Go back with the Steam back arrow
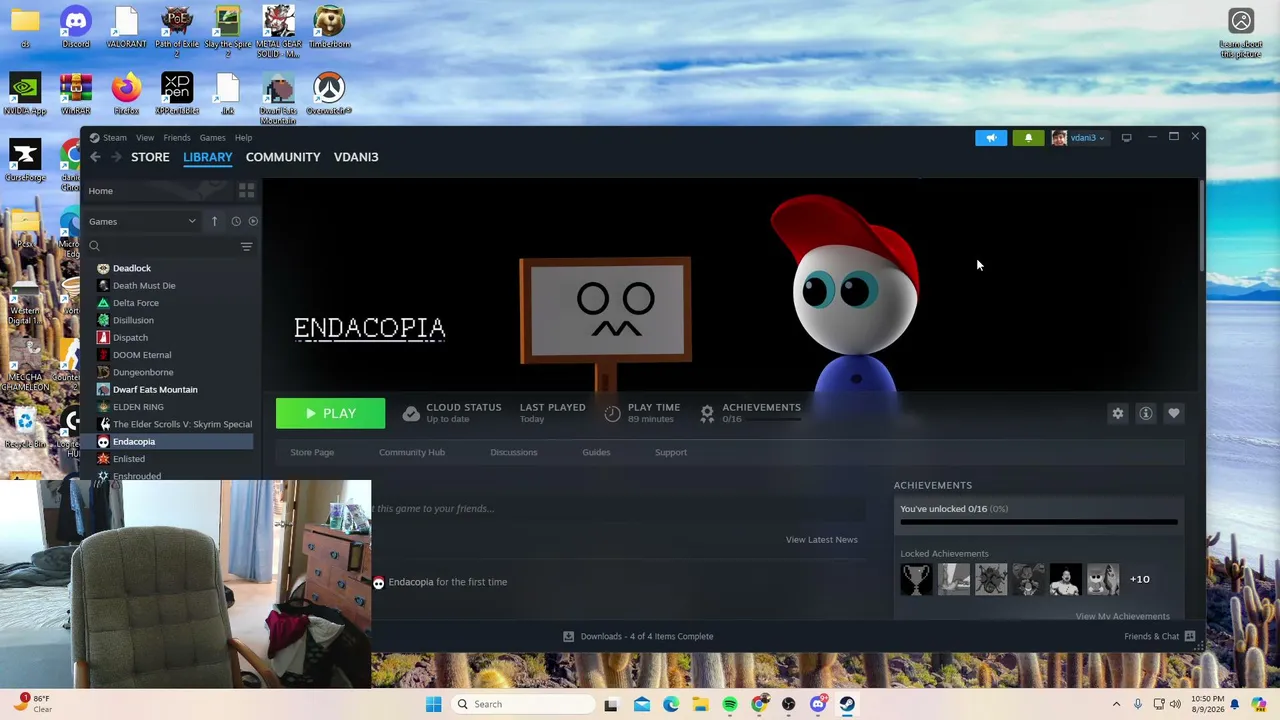The height and width of the screenshot is (720, 1280). (95, 157)
